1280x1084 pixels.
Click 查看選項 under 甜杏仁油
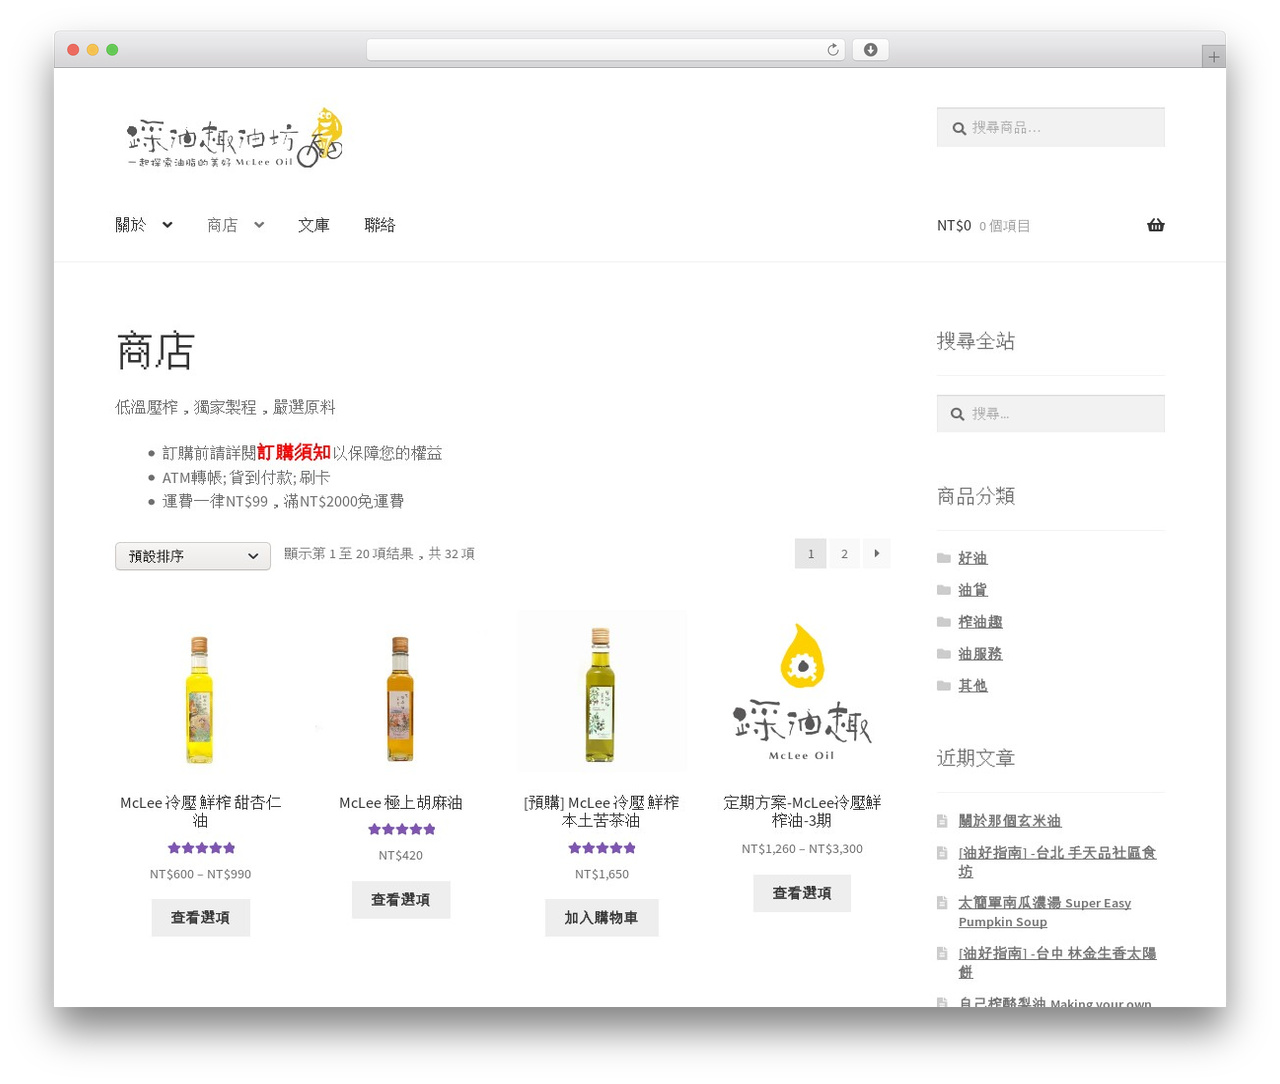pos(200,917)
